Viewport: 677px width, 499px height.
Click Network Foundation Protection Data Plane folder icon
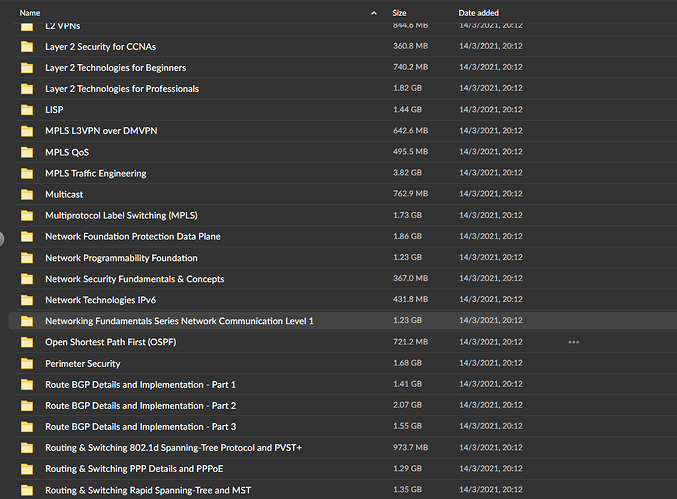[27, 237]
